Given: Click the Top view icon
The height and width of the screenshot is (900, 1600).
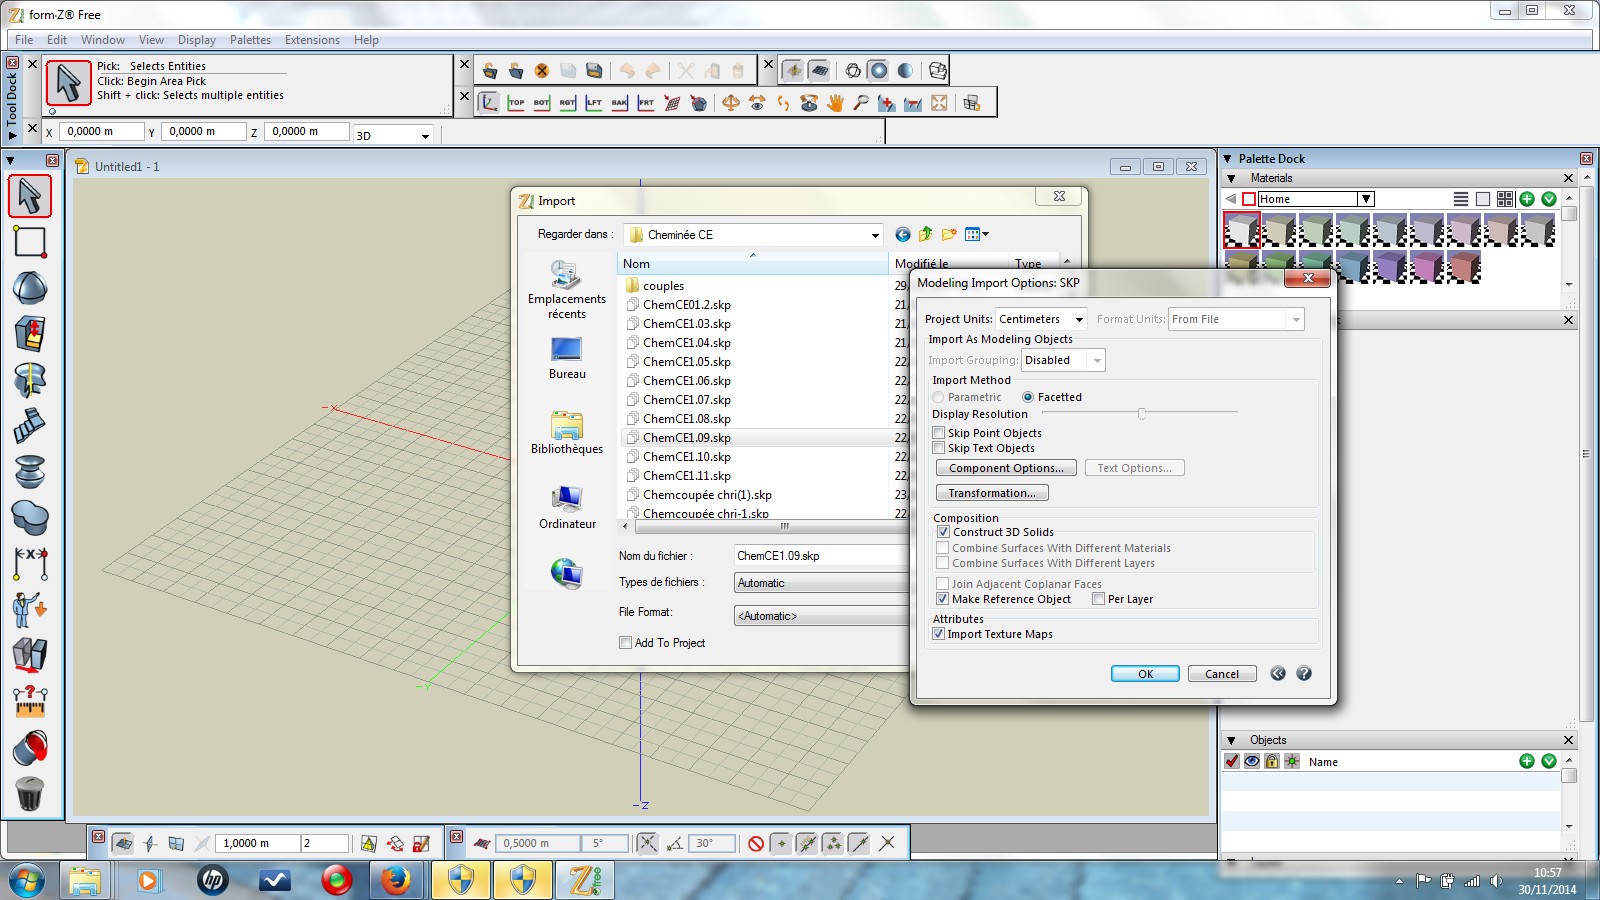Looking at the screenshot, I should (516, 103).
